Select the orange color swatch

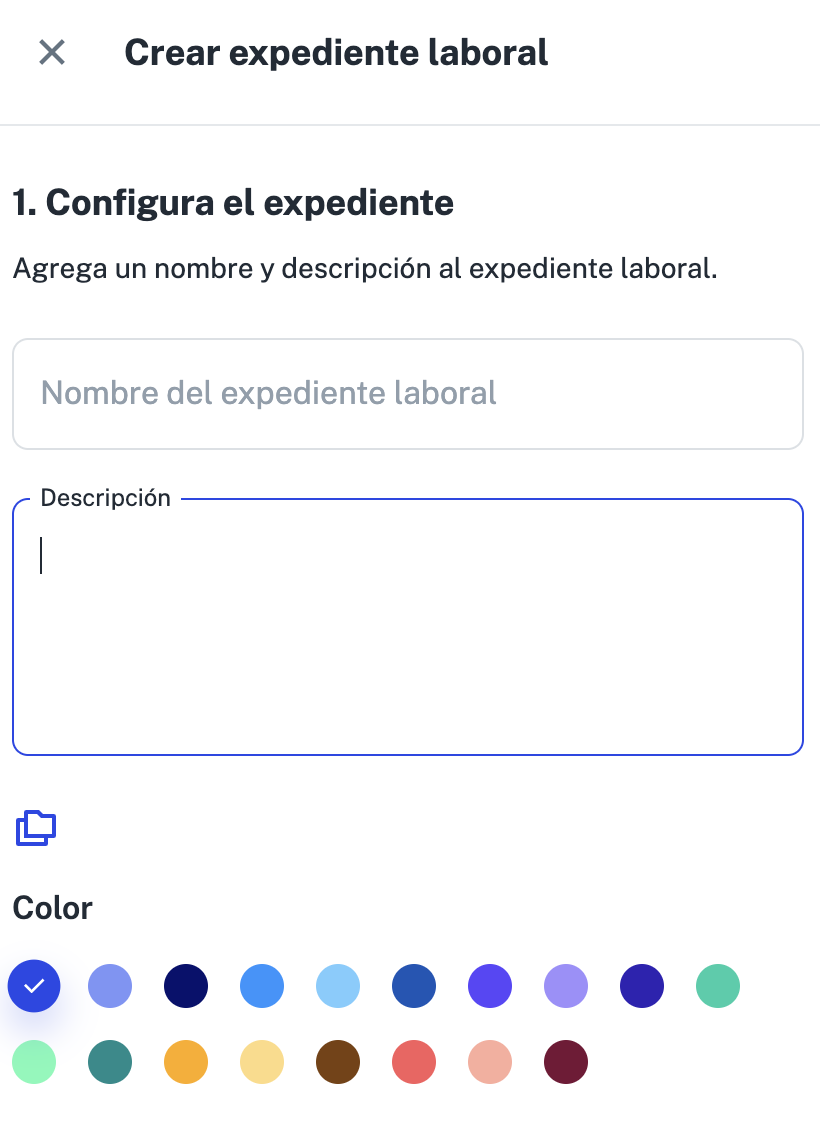[186, 1062]
